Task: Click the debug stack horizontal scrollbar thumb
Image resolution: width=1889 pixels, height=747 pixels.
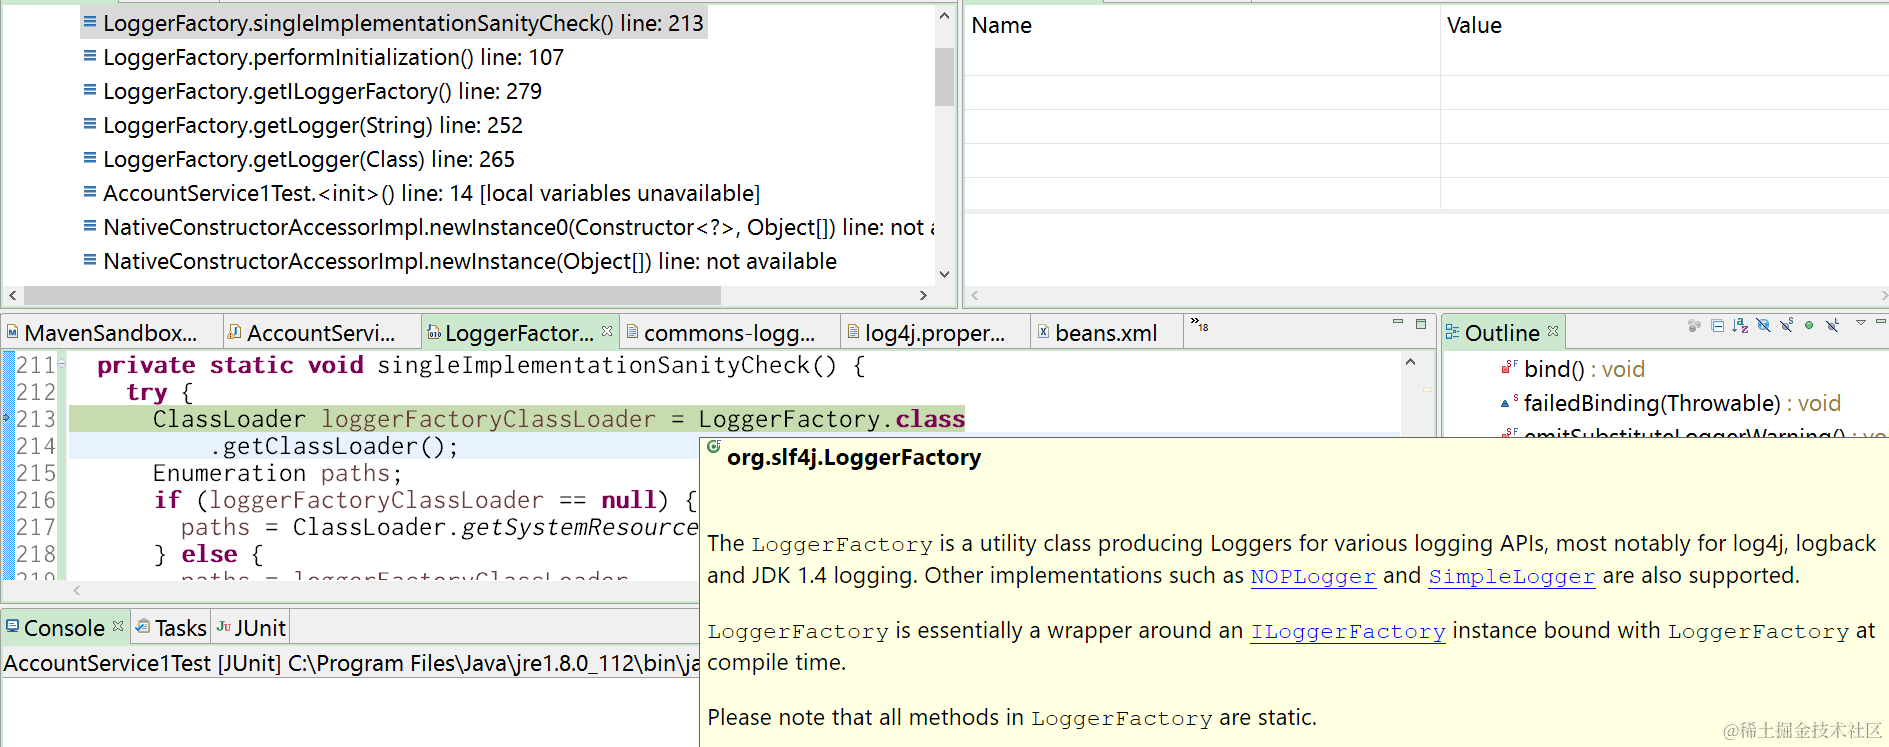Action: pyautogui.click(x=372, y=296)
